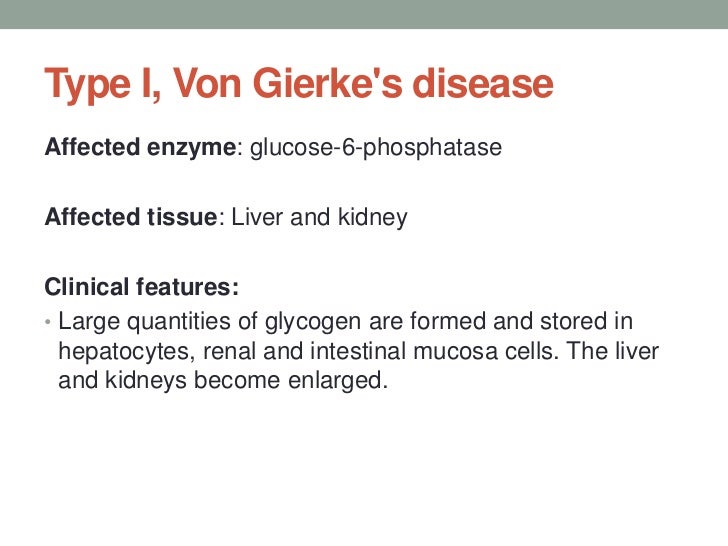Viewport: 728px width, 546px height.
Task: Select the 'Affected enzyme' bold label
Action: click(x=140, y=149)
